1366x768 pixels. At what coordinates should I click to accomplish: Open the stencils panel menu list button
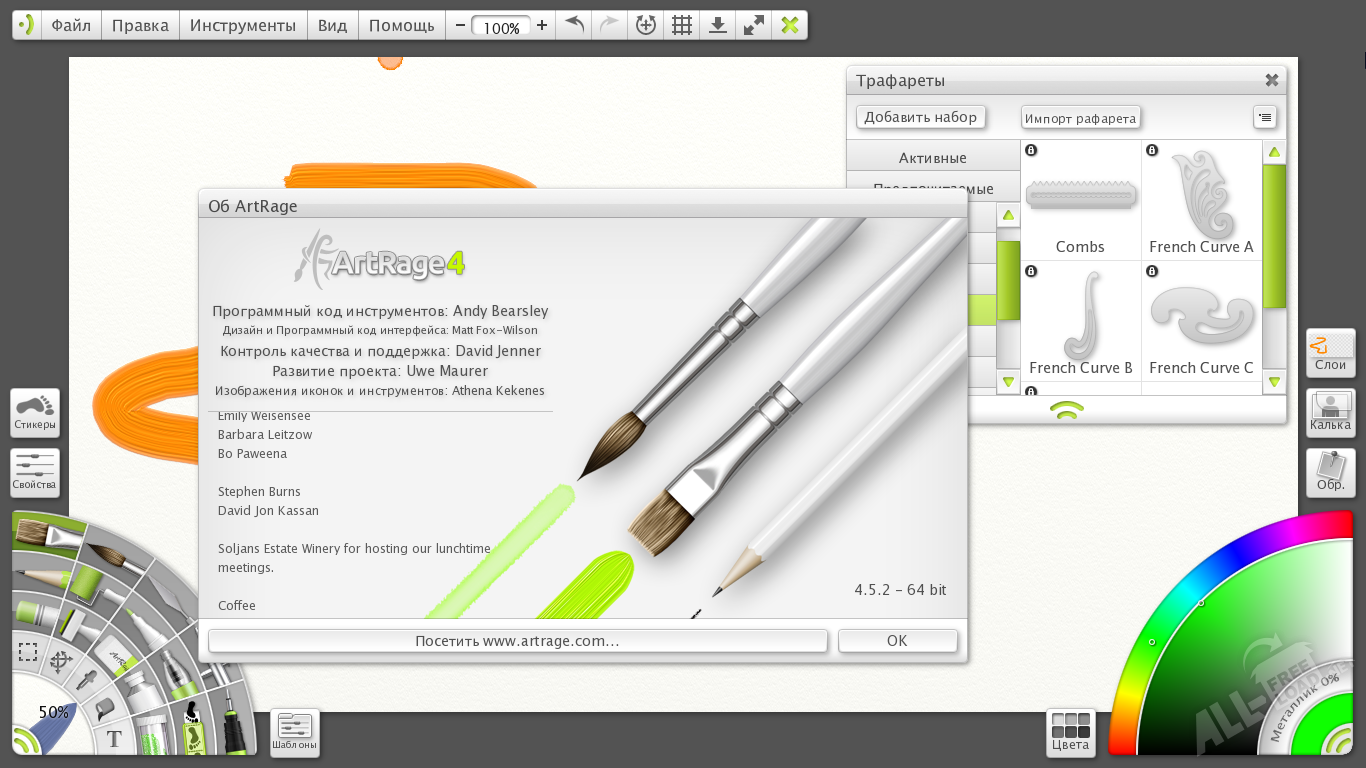pos(1265,118)
